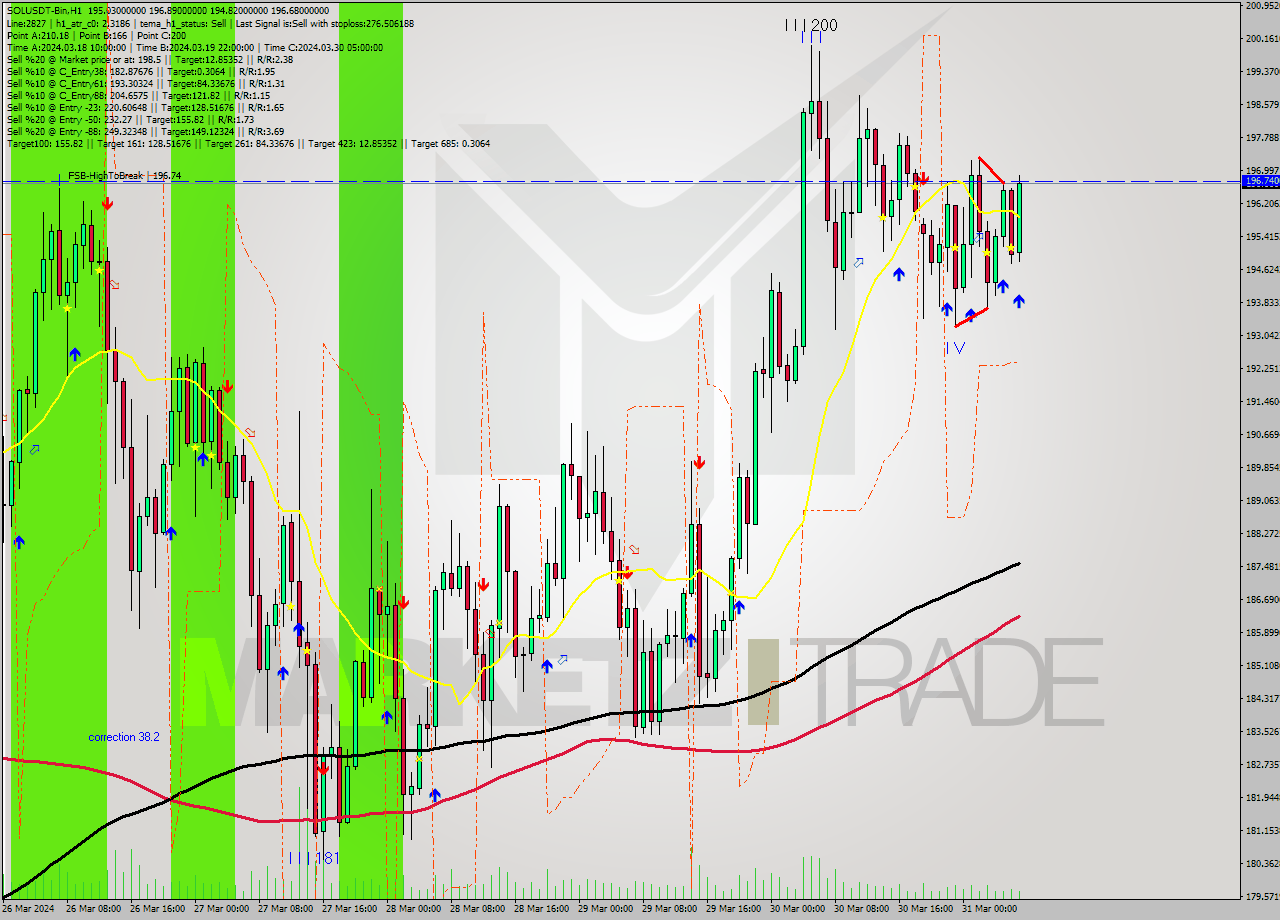Click the '30 Mar 00:00' time axis label

pos(796,909)
